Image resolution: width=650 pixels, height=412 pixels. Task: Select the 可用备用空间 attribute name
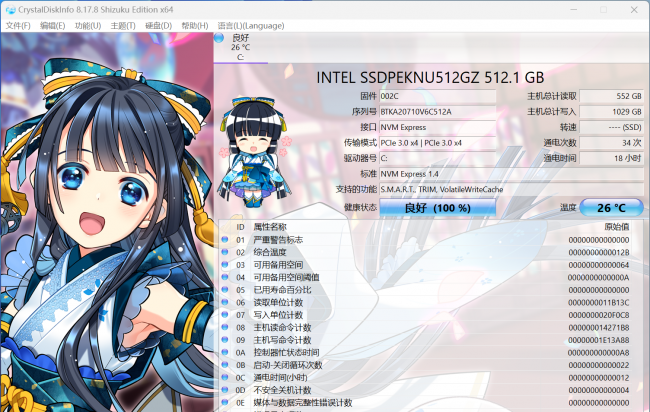278,264
